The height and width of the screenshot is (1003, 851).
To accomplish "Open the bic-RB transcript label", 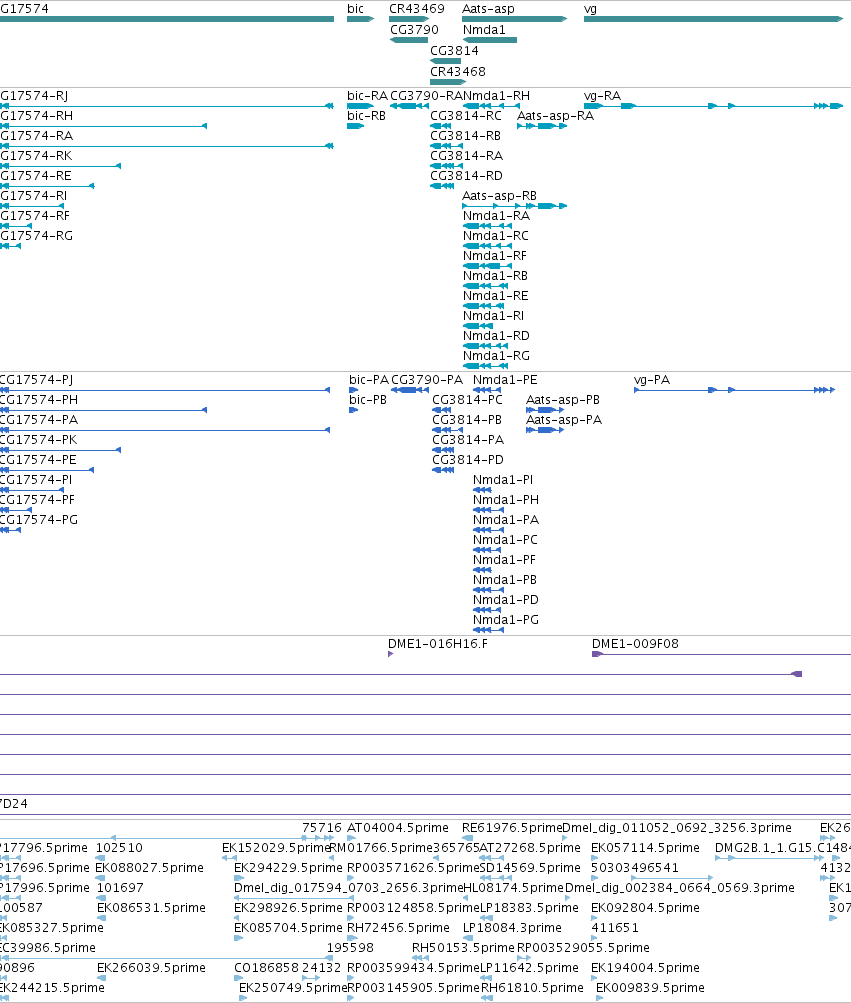I will 367,116.
